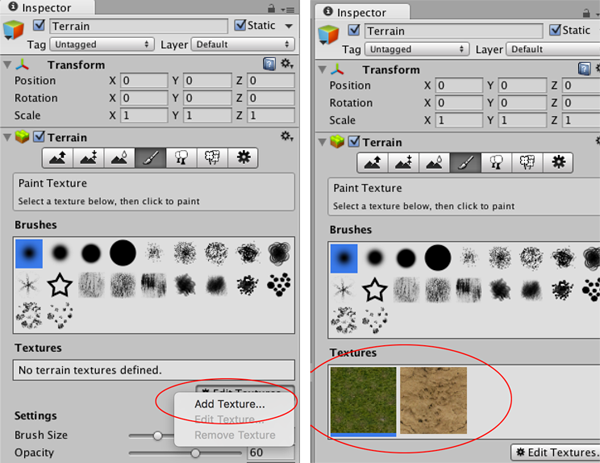Collapse Transform component in left Inspector

click(7, 65)
